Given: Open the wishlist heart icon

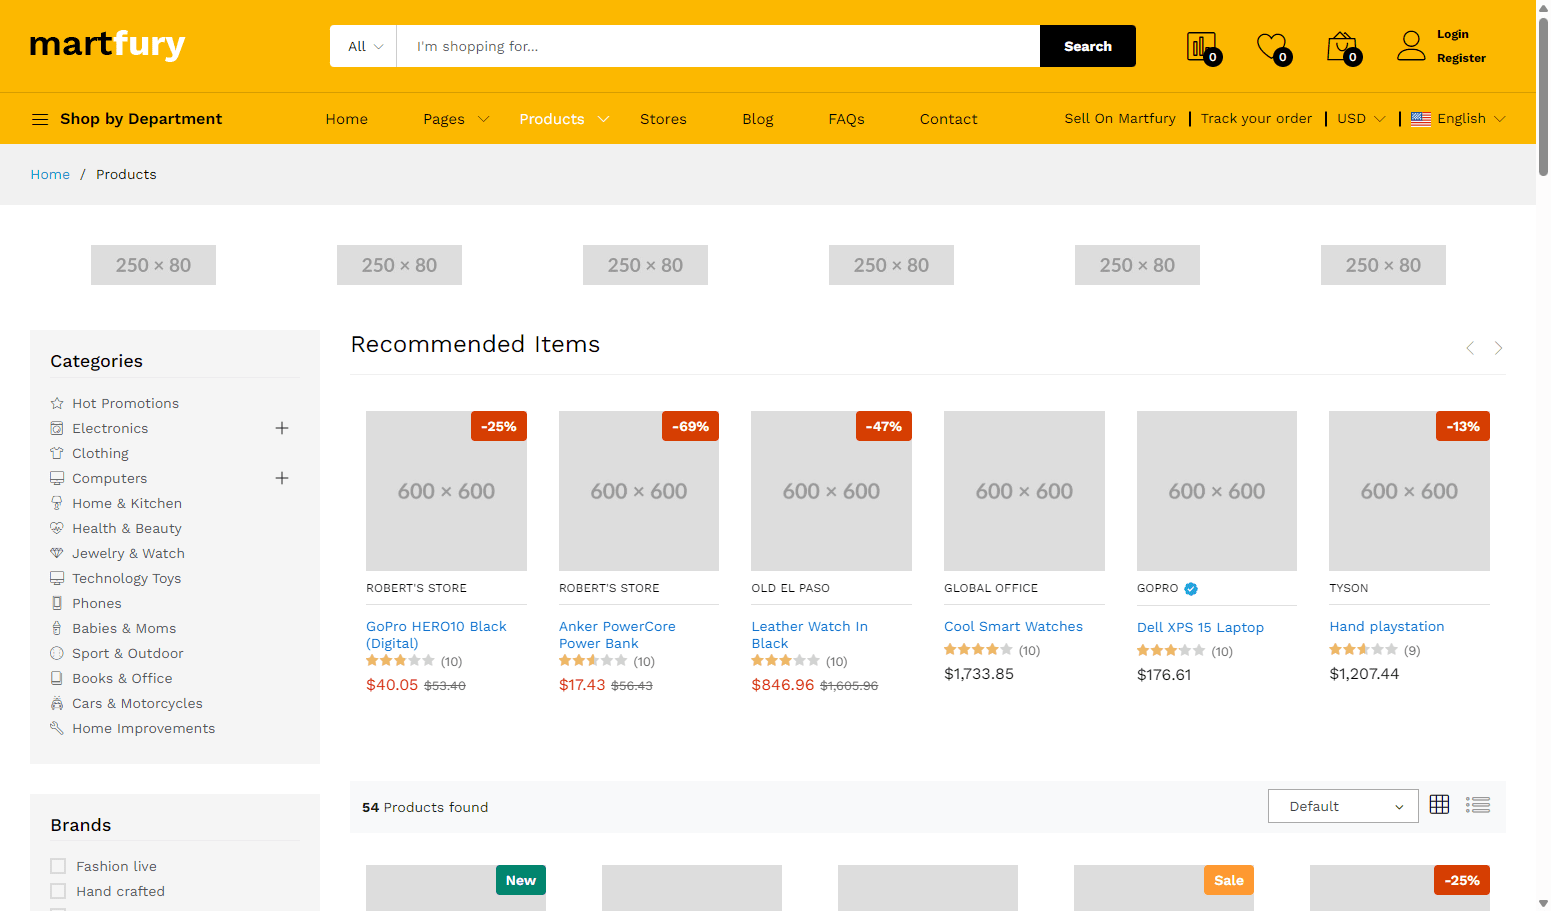Looking at the screenshot, I should [1273, 47].
